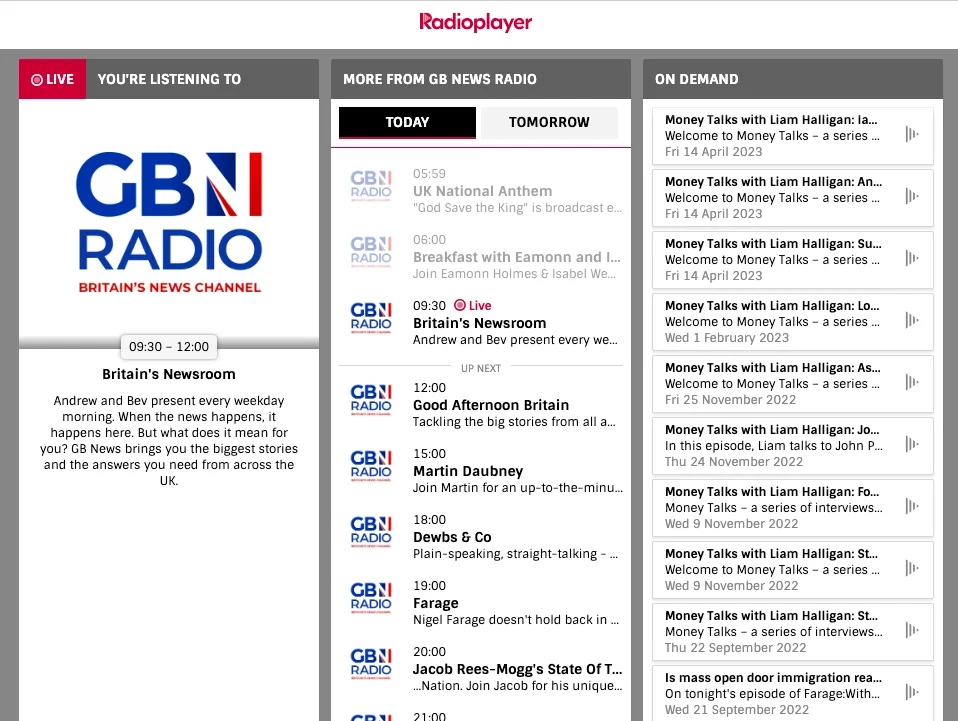The height and width of the screenshot is (721, 958).
Task: Click 'Wed 21 September 2022' date text
Action: coord(737,709)
